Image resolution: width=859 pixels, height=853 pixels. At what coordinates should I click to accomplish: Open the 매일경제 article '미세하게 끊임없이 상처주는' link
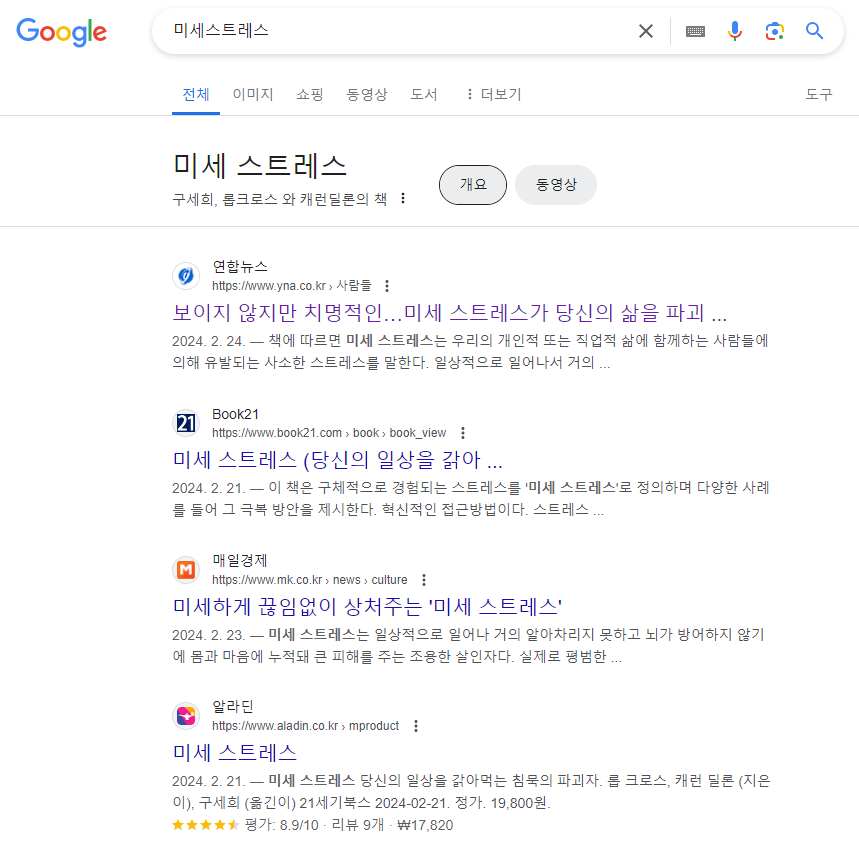(367, 606)
